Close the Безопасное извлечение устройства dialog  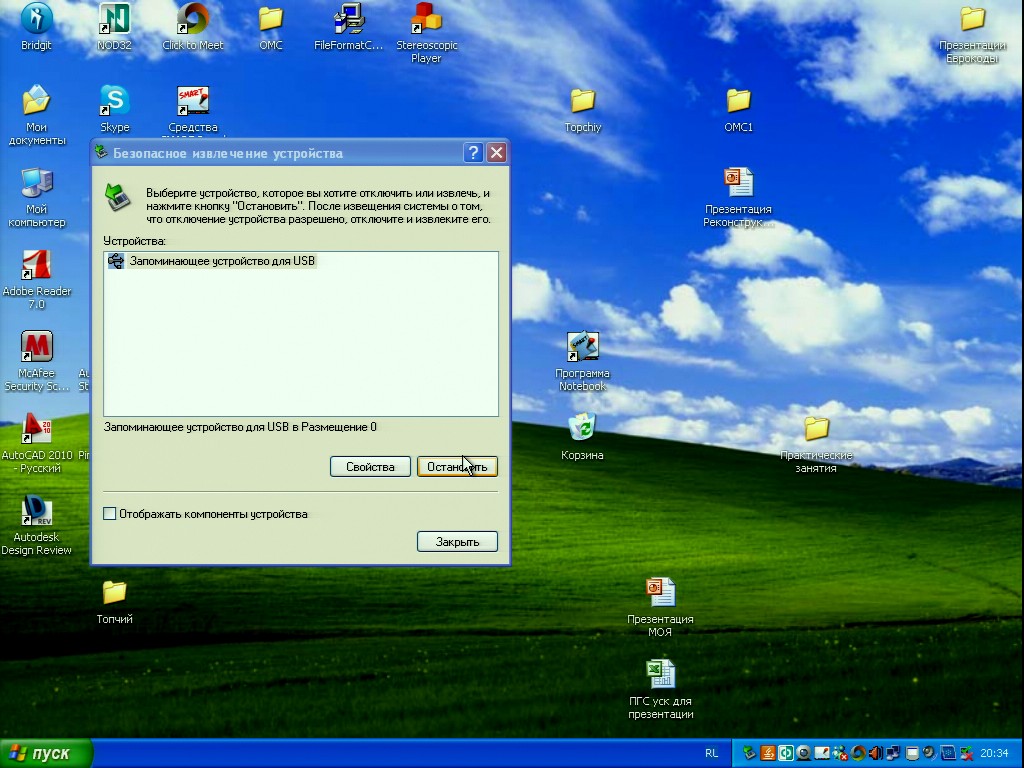point(496,153)
